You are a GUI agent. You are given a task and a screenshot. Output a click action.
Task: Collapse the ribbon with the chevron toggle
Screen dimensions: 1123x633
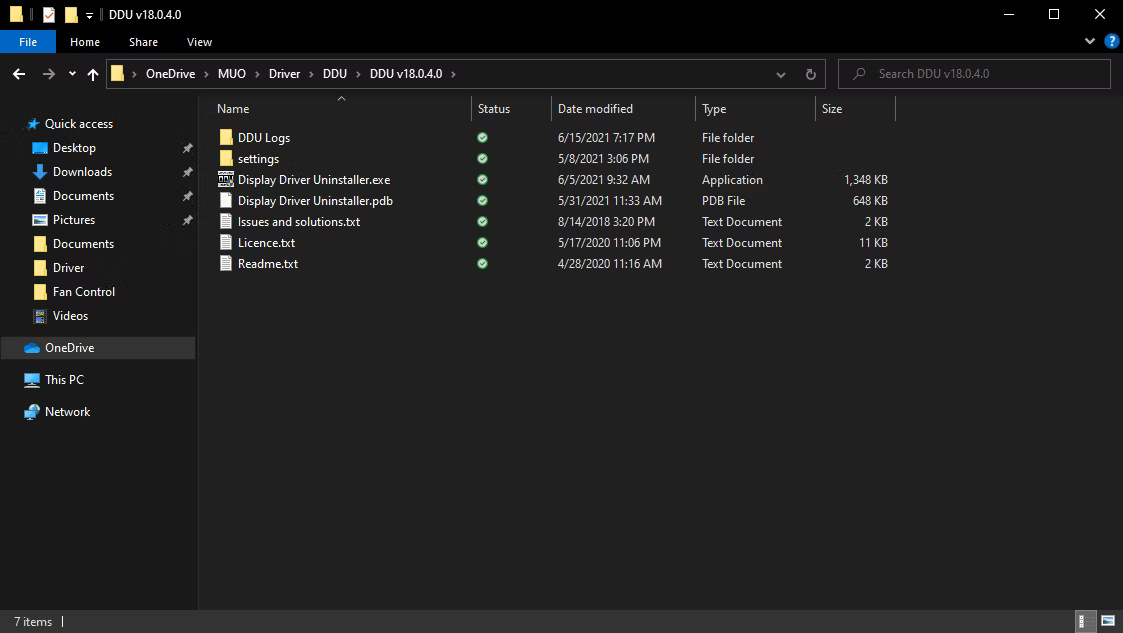pos(1089,41)
